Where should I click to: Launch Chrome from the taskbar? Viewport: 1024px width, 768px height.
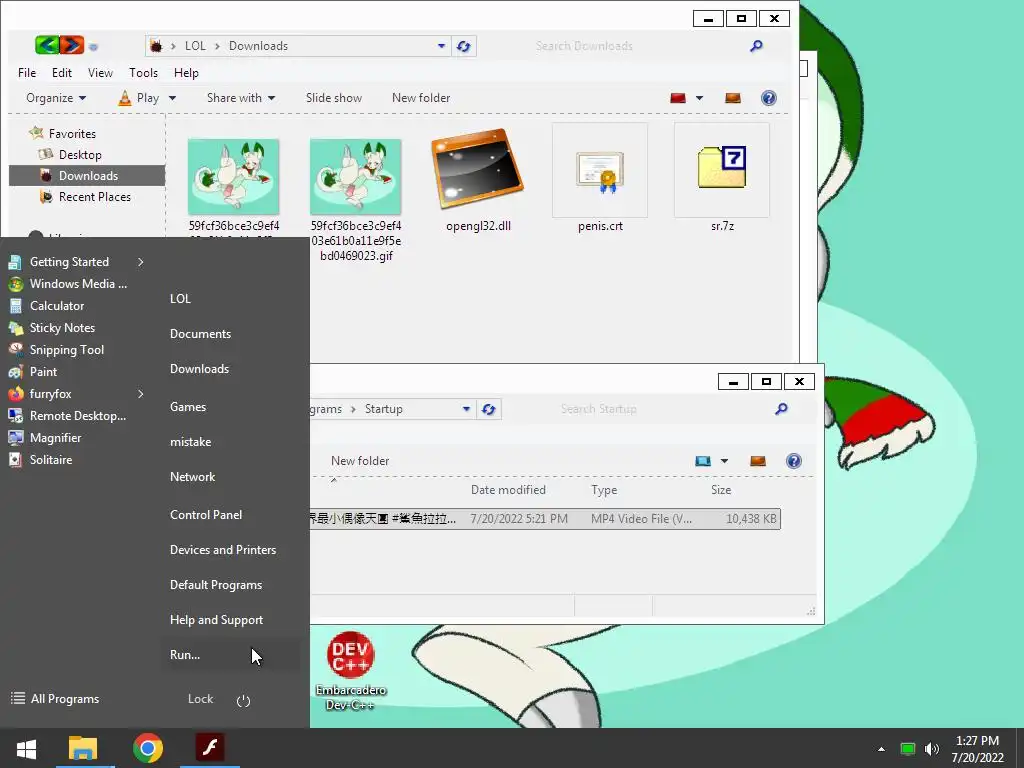coord(148,748)
